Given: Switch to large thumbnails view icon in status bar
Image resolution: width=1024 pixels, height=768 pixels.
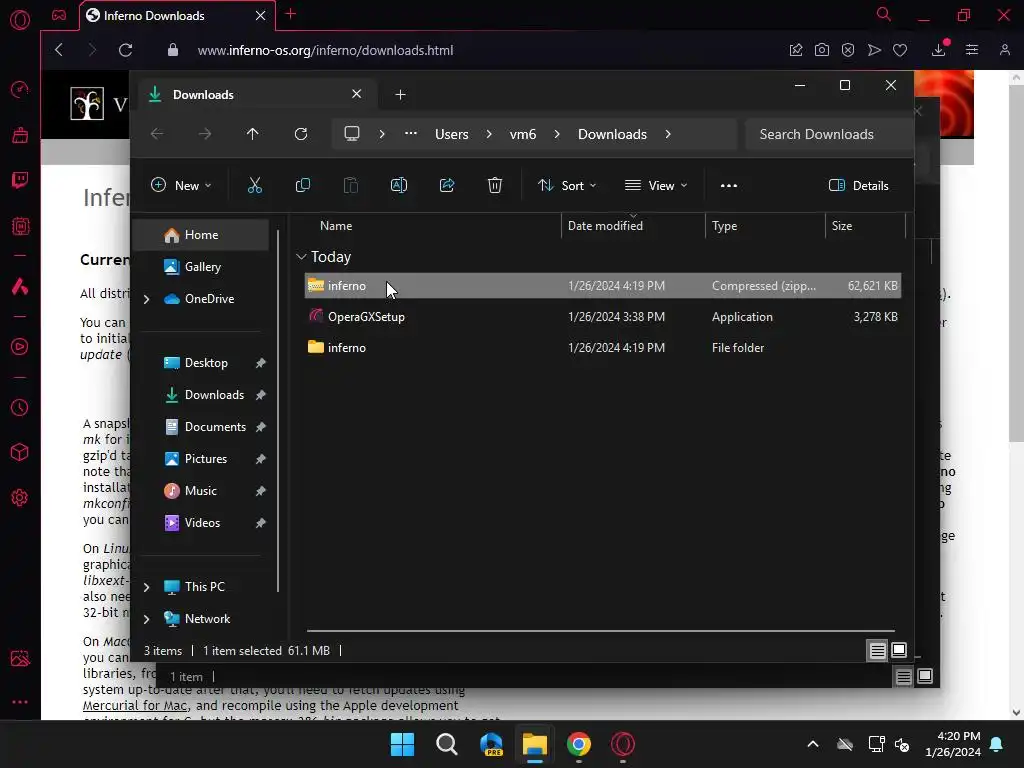Looking at the screenshot, I should coord(899,650).
